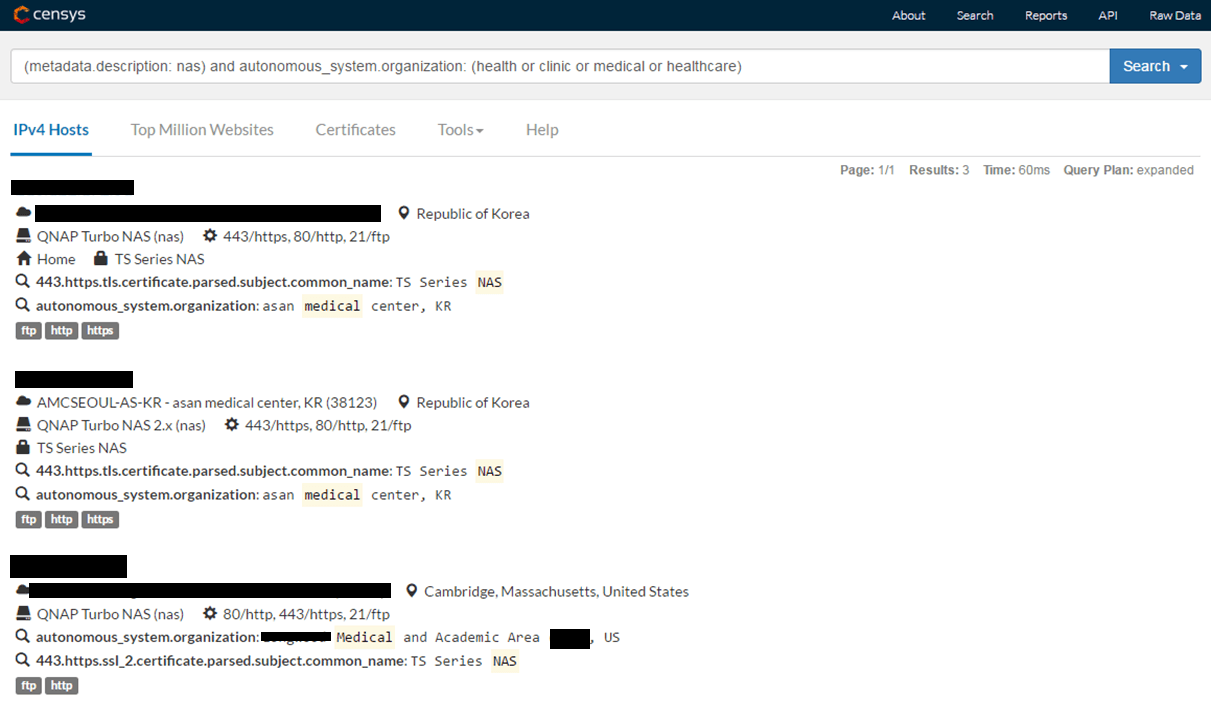Open the Certificates tab
The image size is (1211, 708).
click(x=355, y=130)
